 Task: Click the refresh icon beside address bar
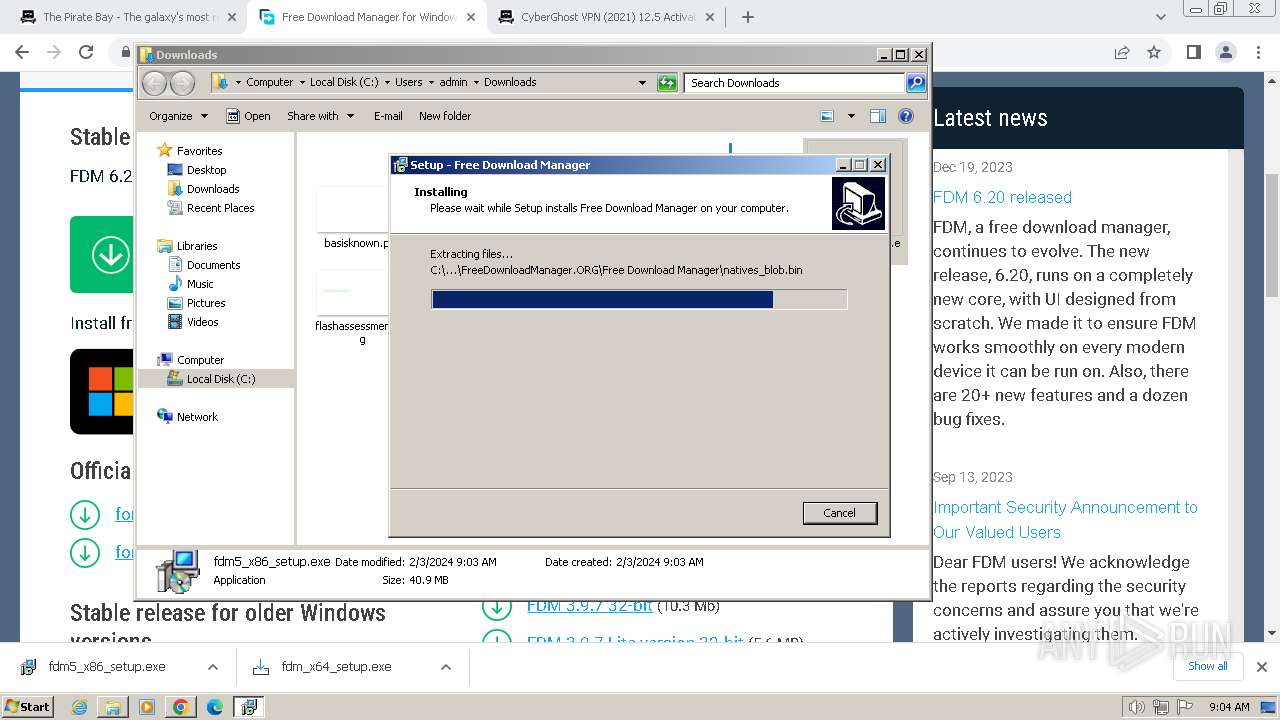tap(667, 83)
